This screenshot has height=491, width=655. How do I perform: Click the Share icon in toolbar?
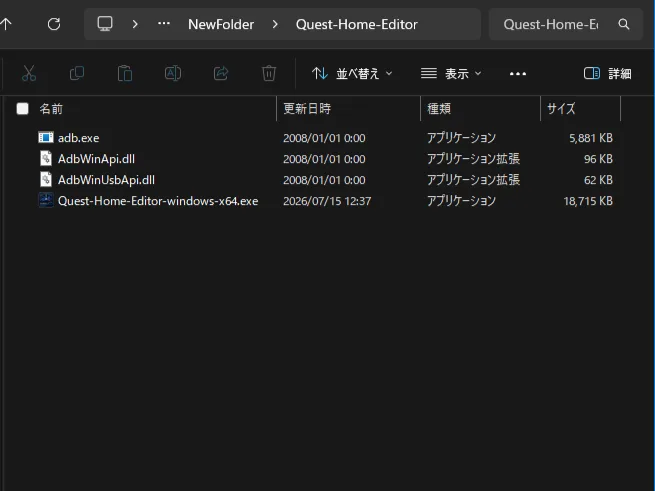[x=221, y=74]
